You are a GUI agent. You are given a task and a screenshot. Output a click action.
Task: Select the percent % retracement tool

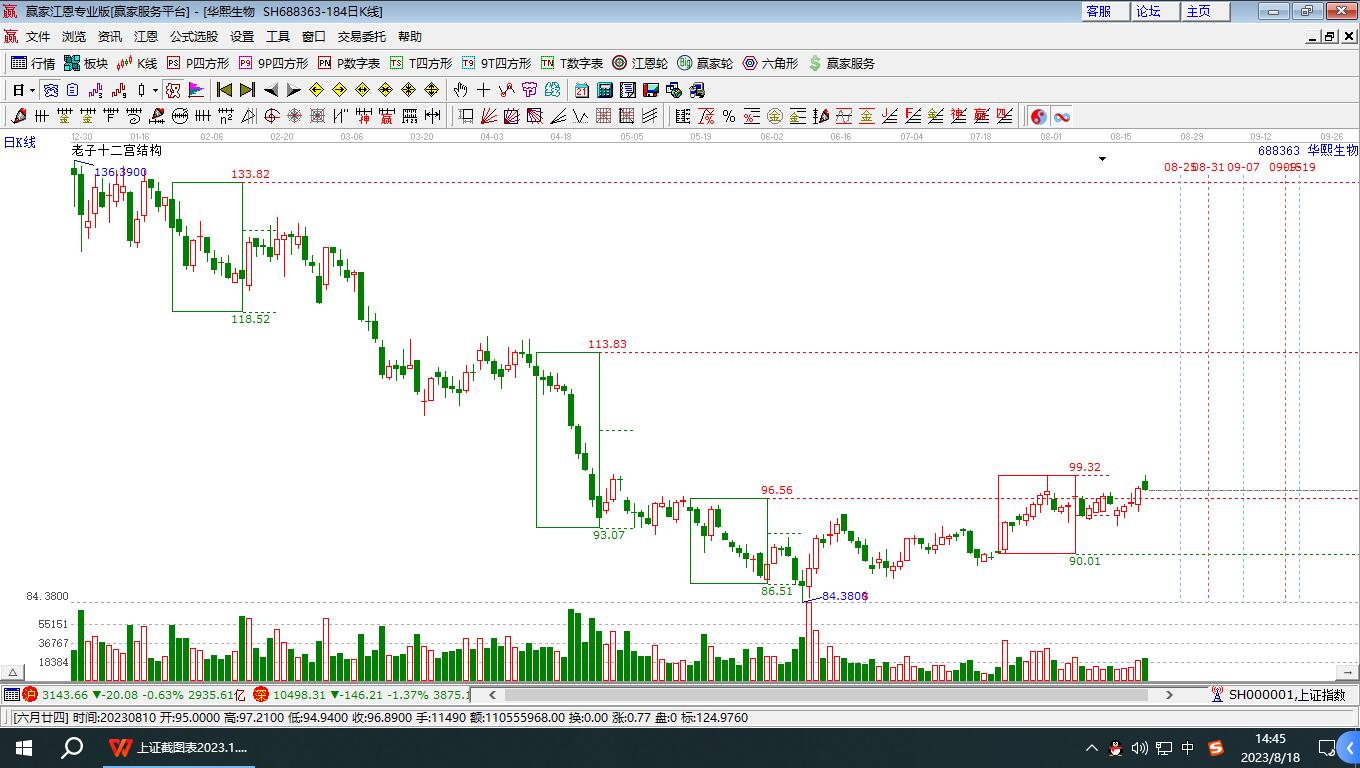(729, 116)
